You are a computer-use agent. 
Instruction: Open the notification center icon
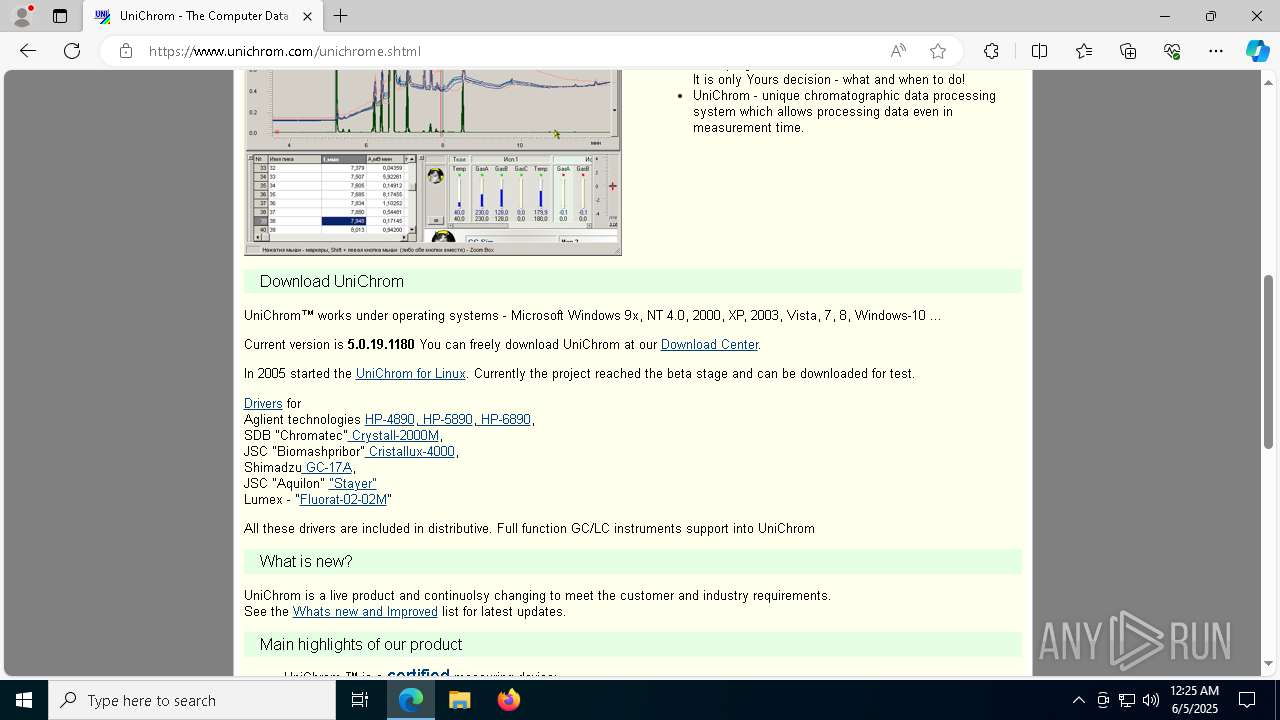tap(1247, 700)
